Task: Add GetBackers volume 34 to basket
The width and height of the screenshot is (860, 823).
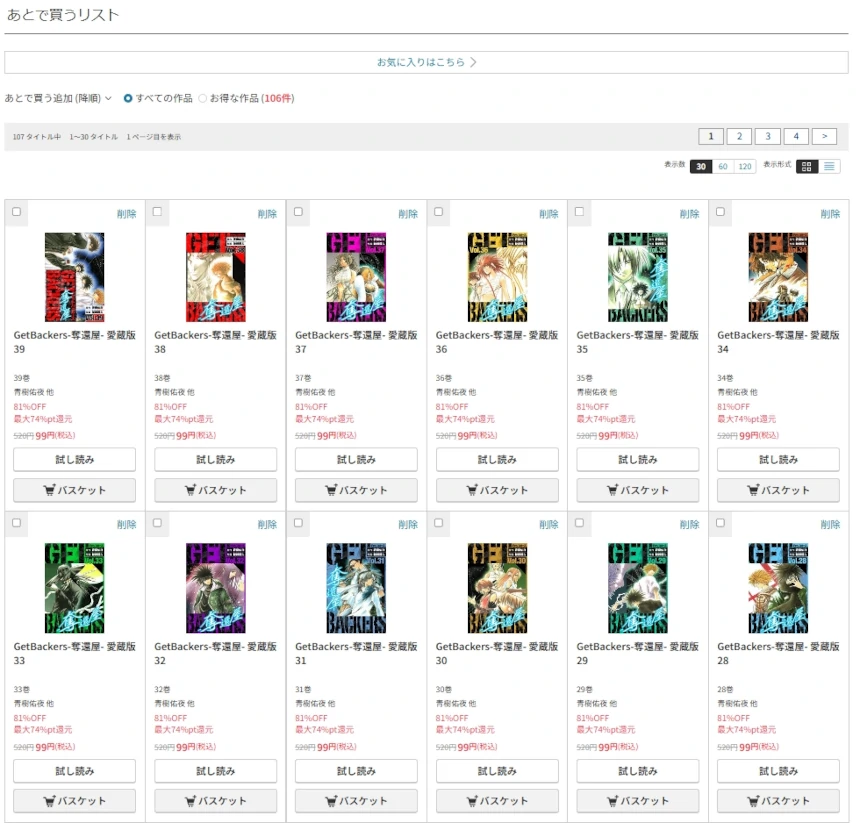Action: (x=778, y=490)
